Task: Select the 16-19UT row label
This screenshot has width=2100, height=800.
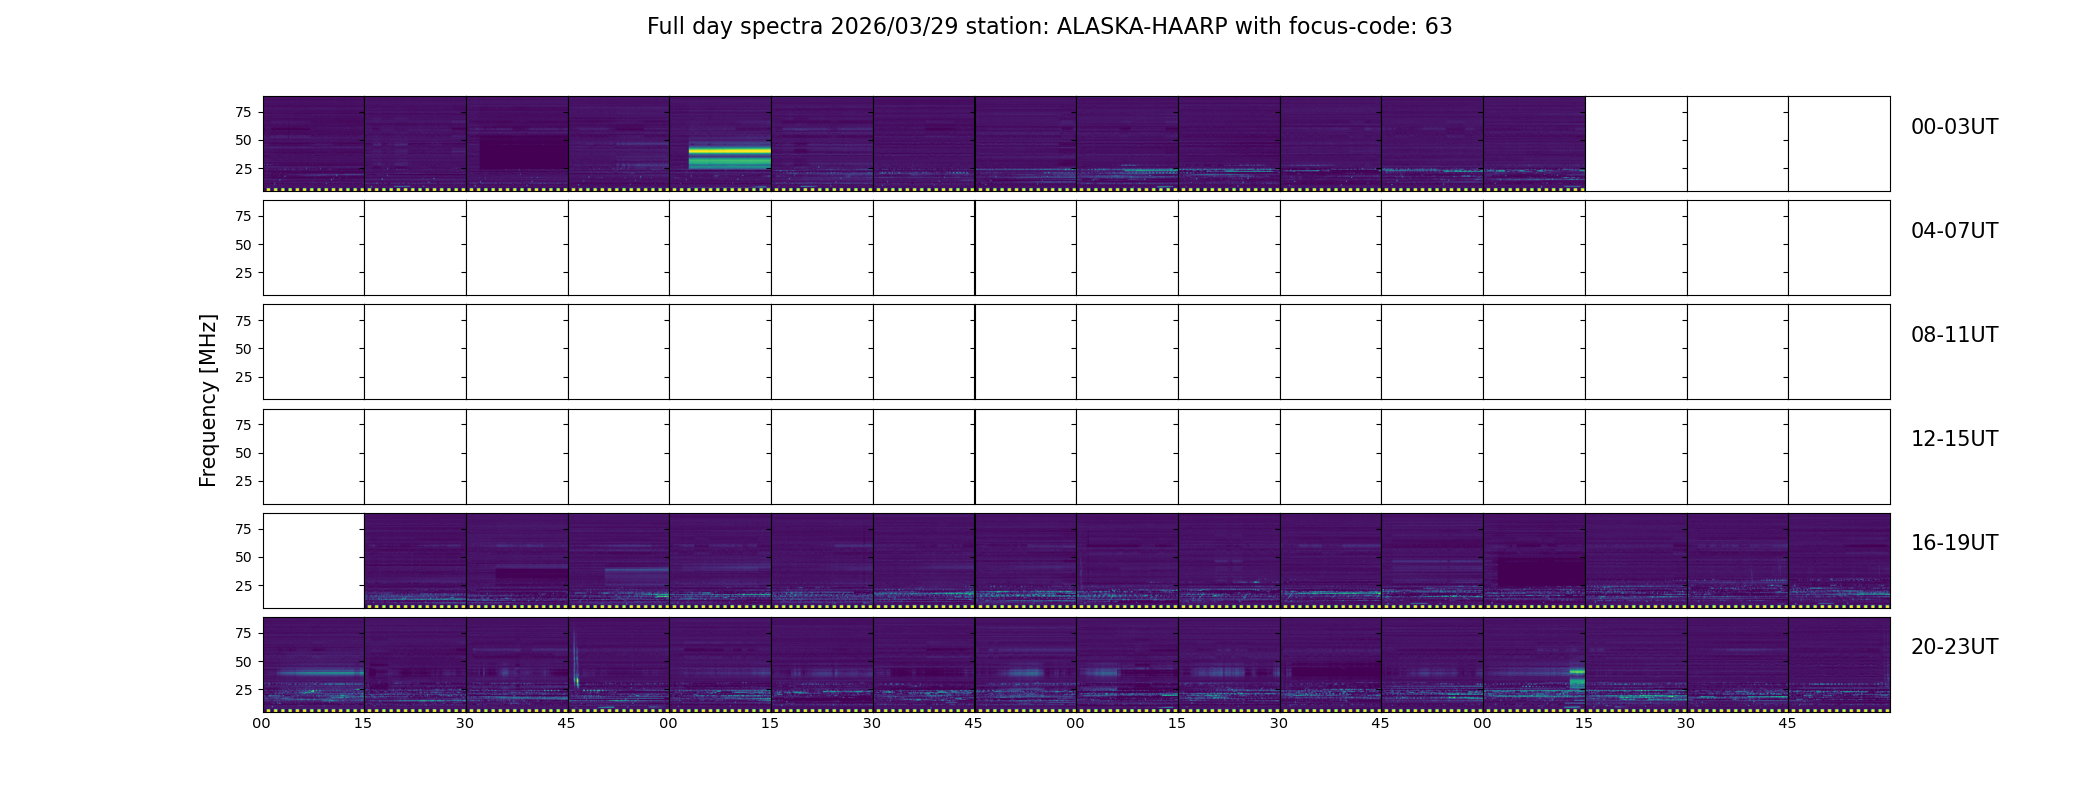Action: [1954, 543]
